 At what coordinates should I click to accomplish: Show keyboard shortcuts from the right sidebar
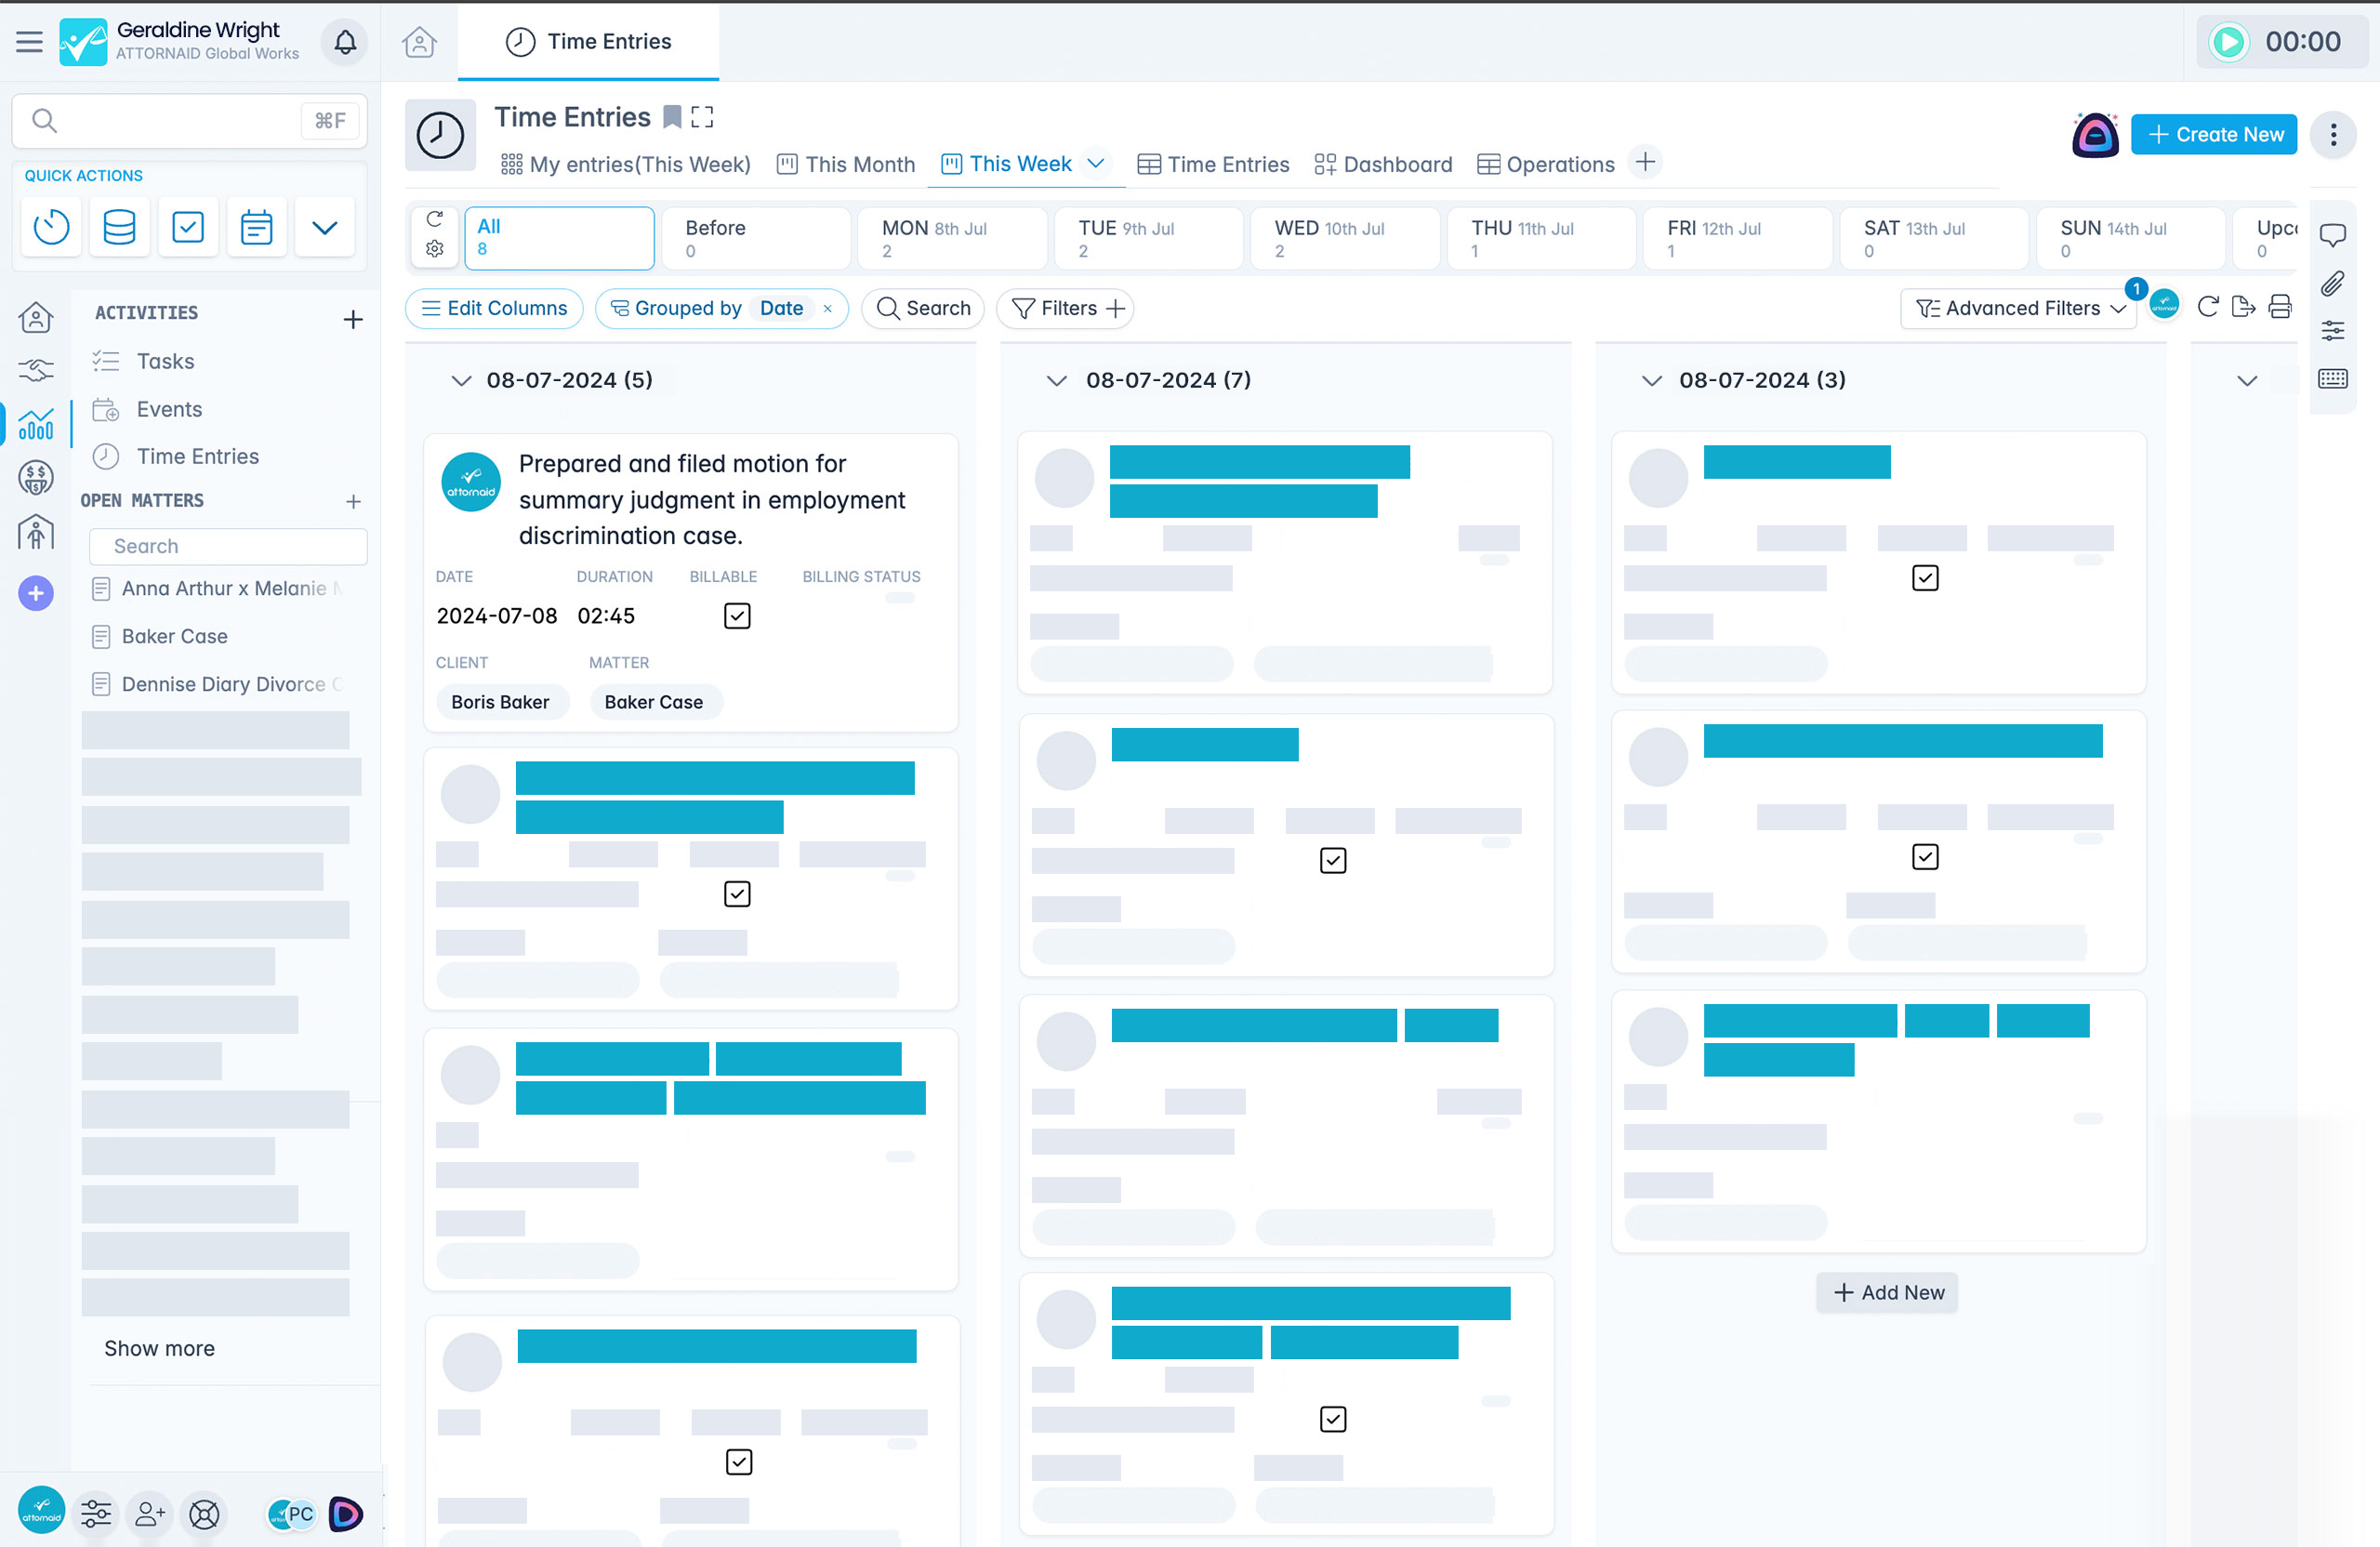point(2335,378)
